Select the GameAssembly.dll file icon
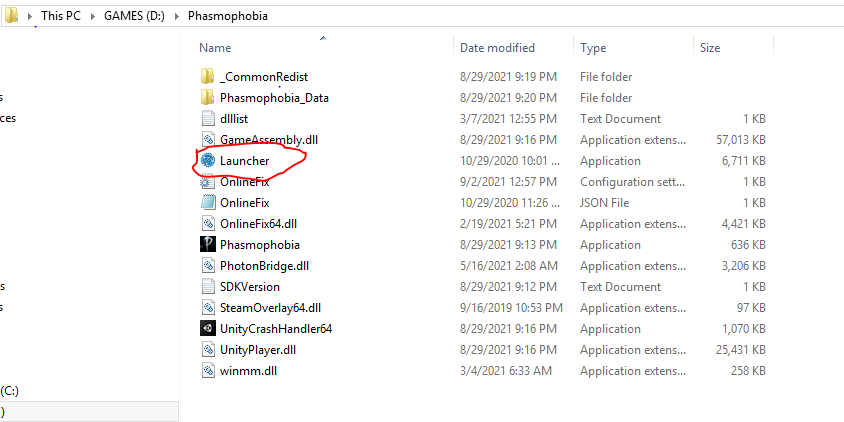Image resolution: width=844 pixels, height=422 pixels. click(208, 140)
